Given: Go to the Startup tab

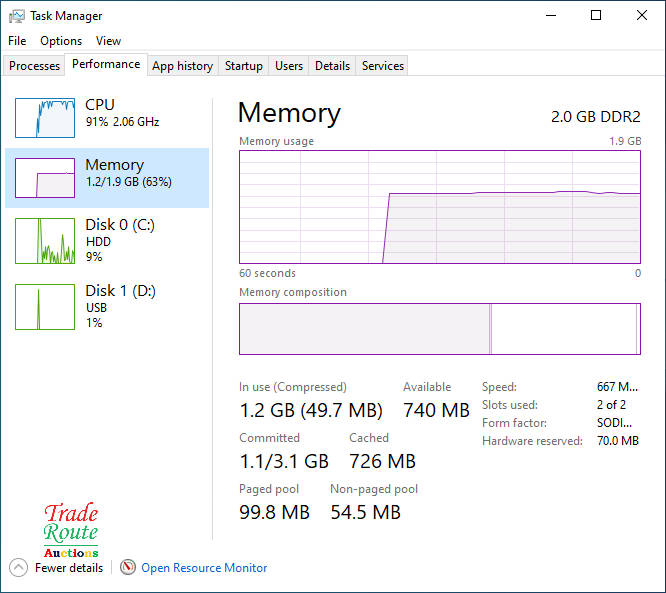Looking at the screenshot, I should click(x=243, y=66).
